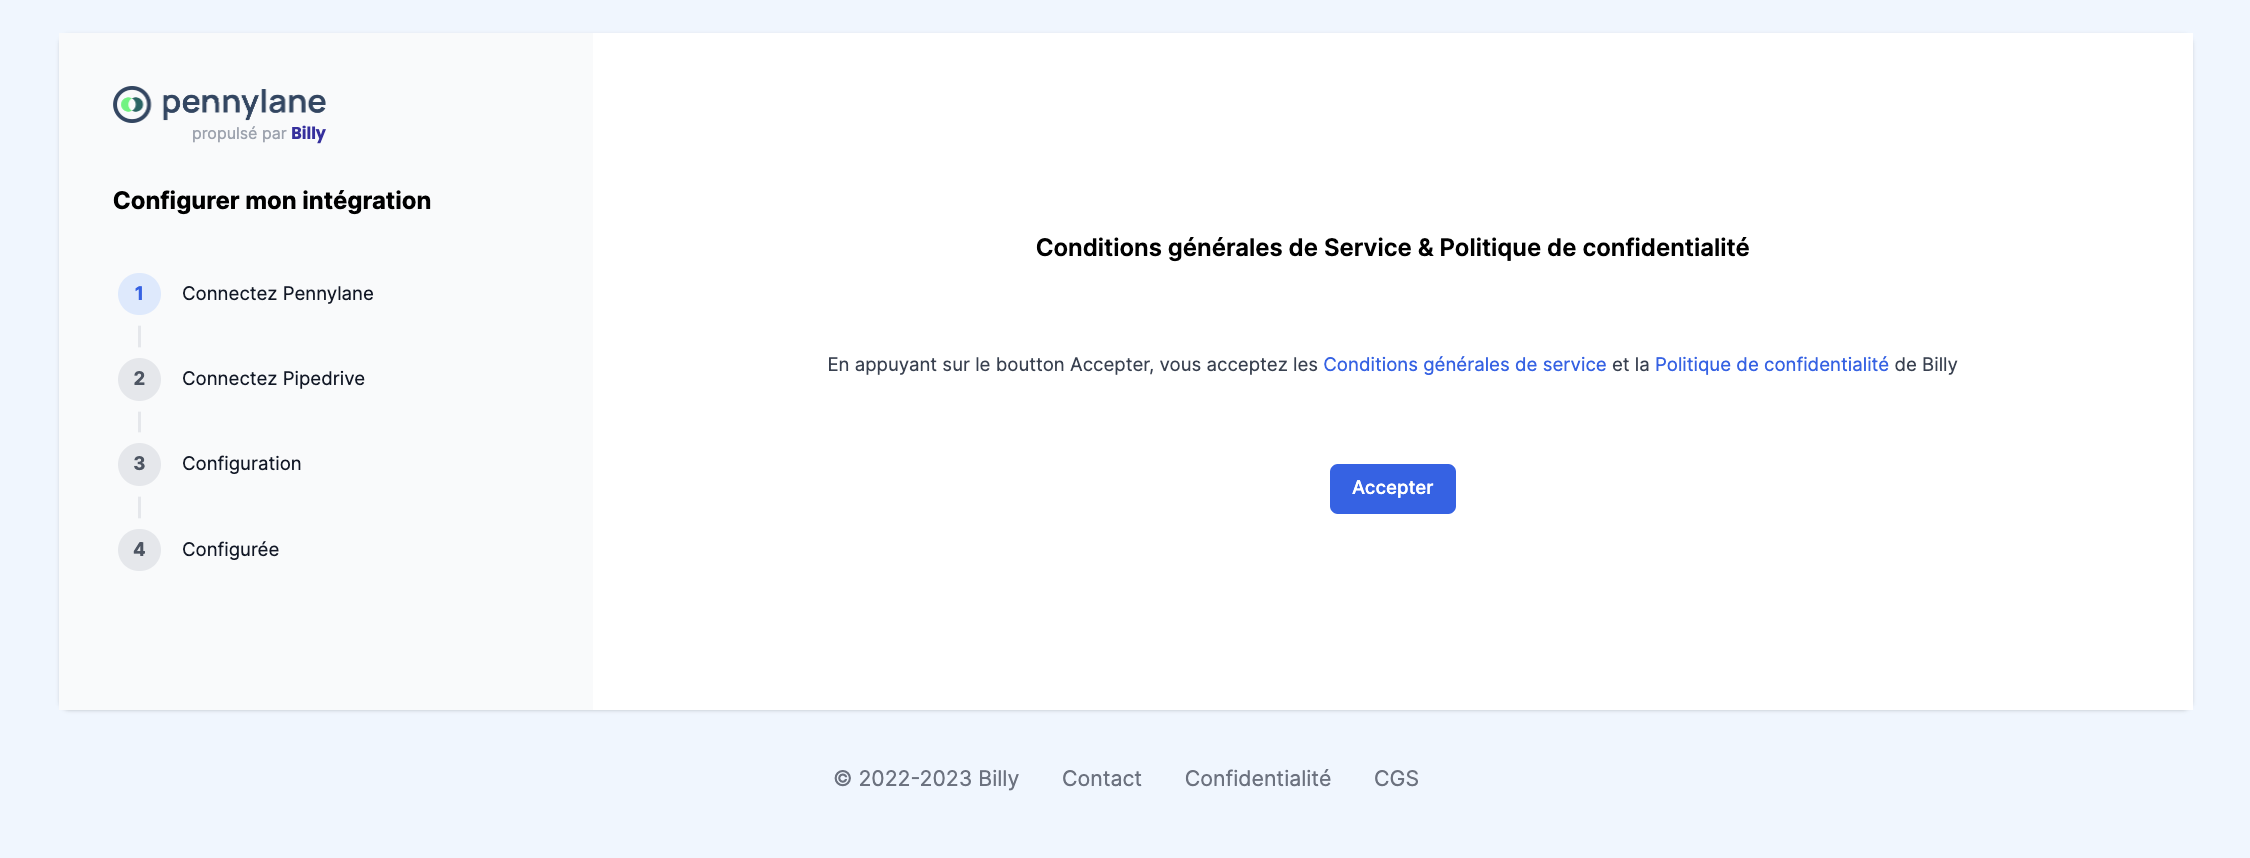Click the pennylane wordmark text
This screenshot has width=2250, height=858.
(244, 102)
